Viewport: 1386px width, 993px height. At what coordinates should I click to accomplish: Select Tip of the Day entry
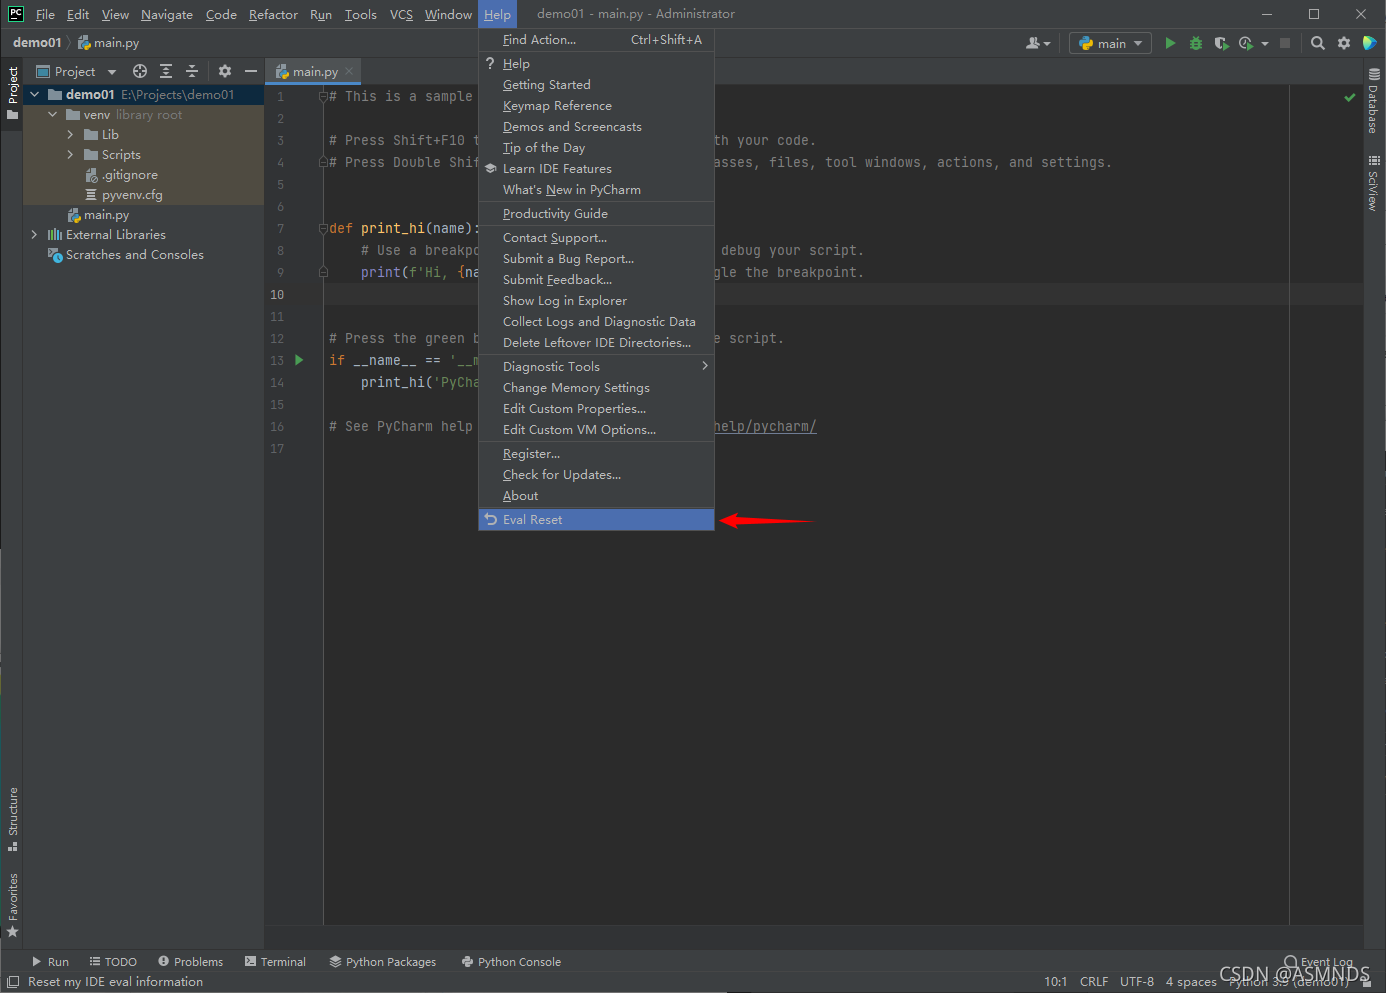[596, 148]
